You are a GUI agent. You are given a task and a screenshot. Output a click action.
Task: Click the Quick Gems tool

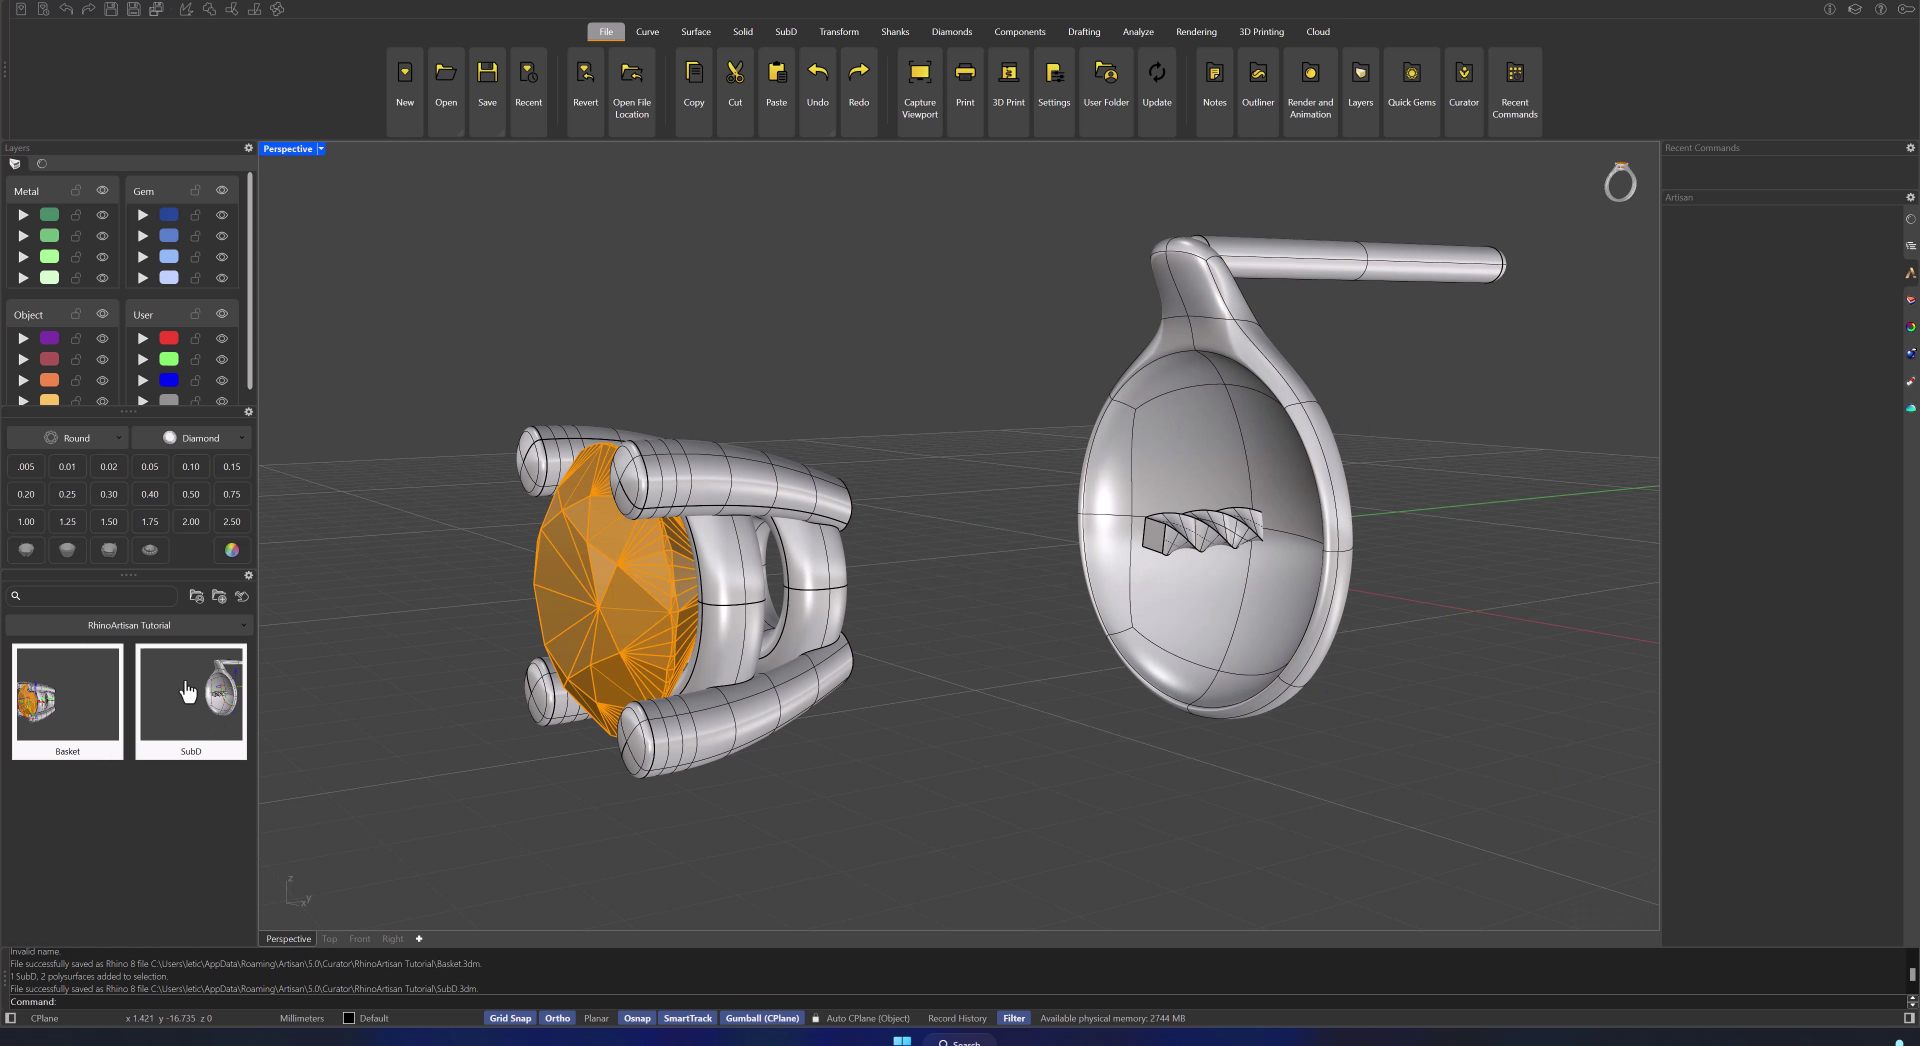coord(1411,74)
